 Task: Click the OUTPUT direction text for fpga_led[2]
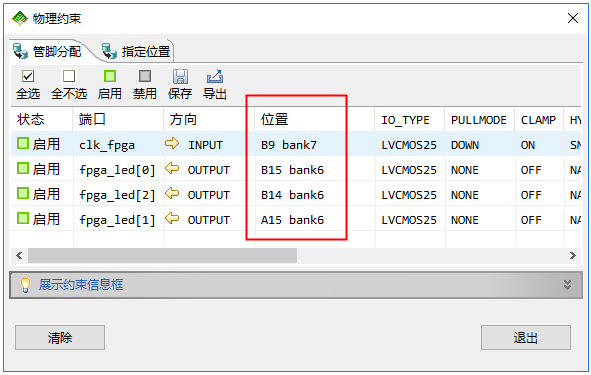pyautogui.click(x=208, y=195)
